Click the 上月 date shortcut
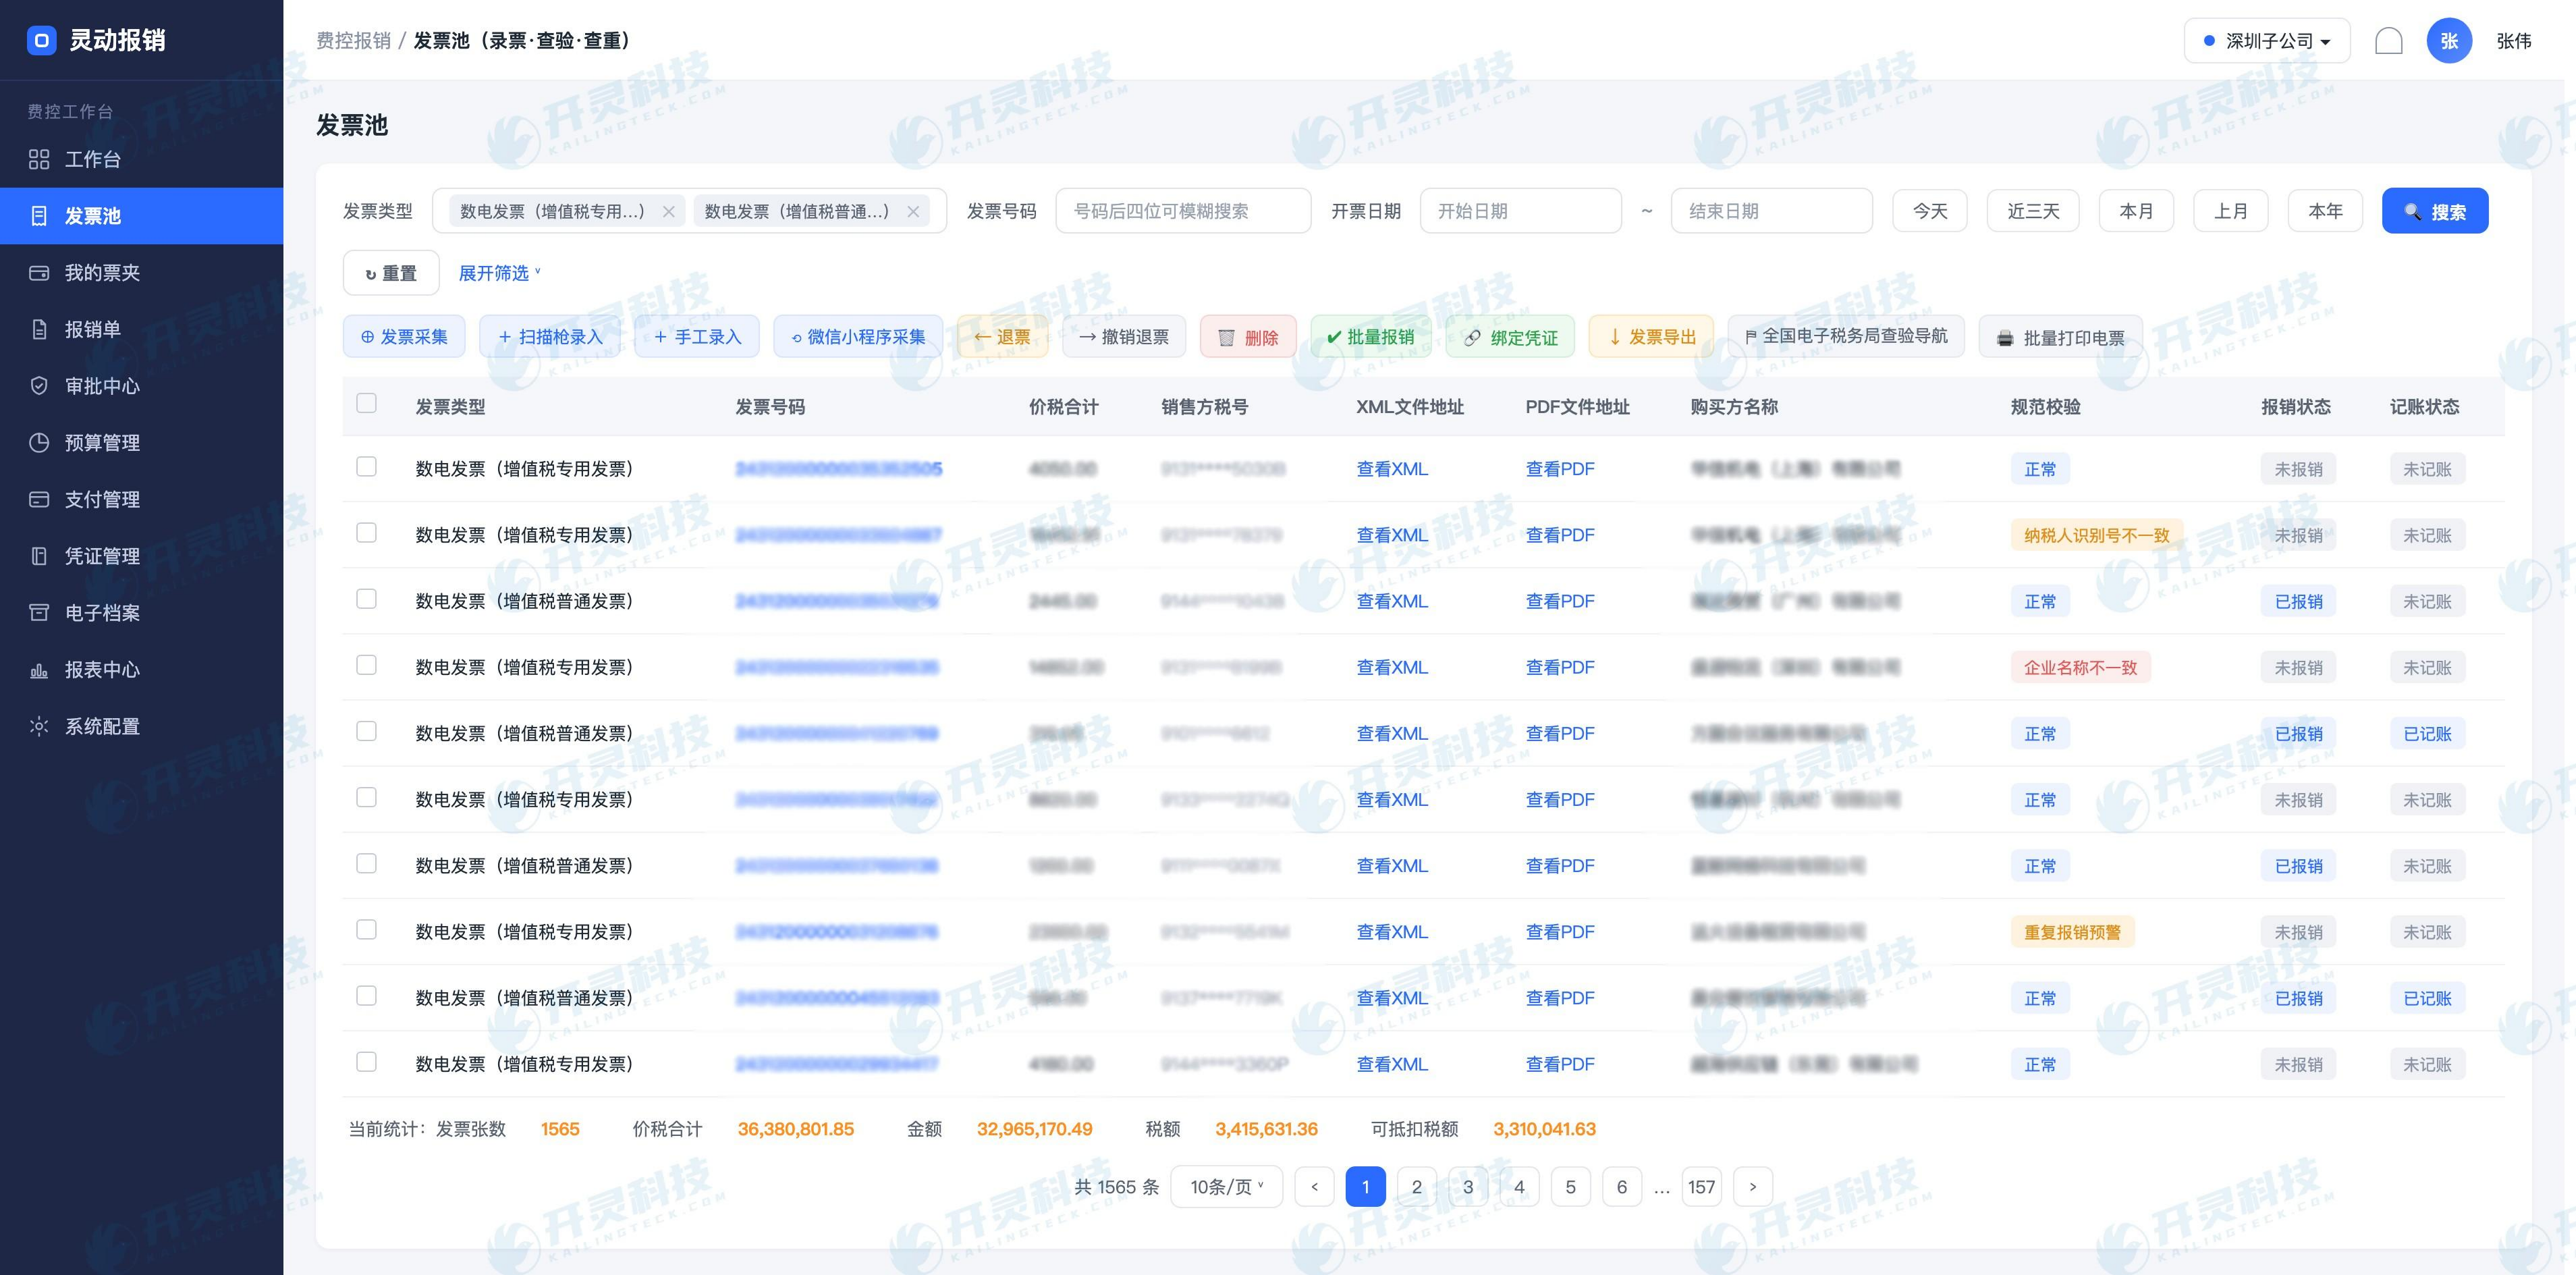The width and height of the screenshot is (2576, 1275). click(x=2231, y=211)
